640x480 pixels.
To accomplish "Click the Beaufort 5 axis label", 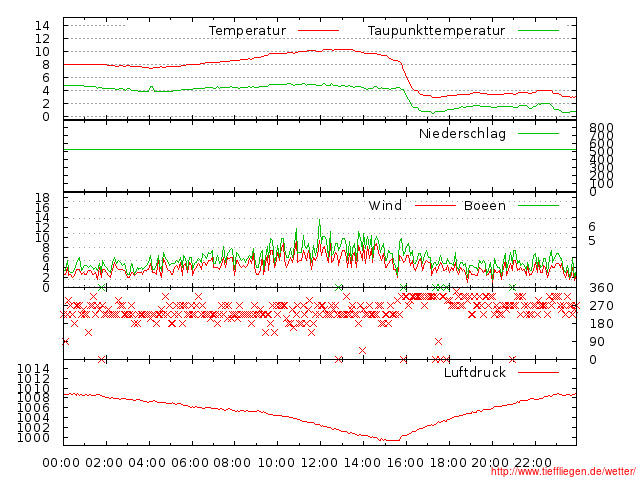I will tap(592, 241).
